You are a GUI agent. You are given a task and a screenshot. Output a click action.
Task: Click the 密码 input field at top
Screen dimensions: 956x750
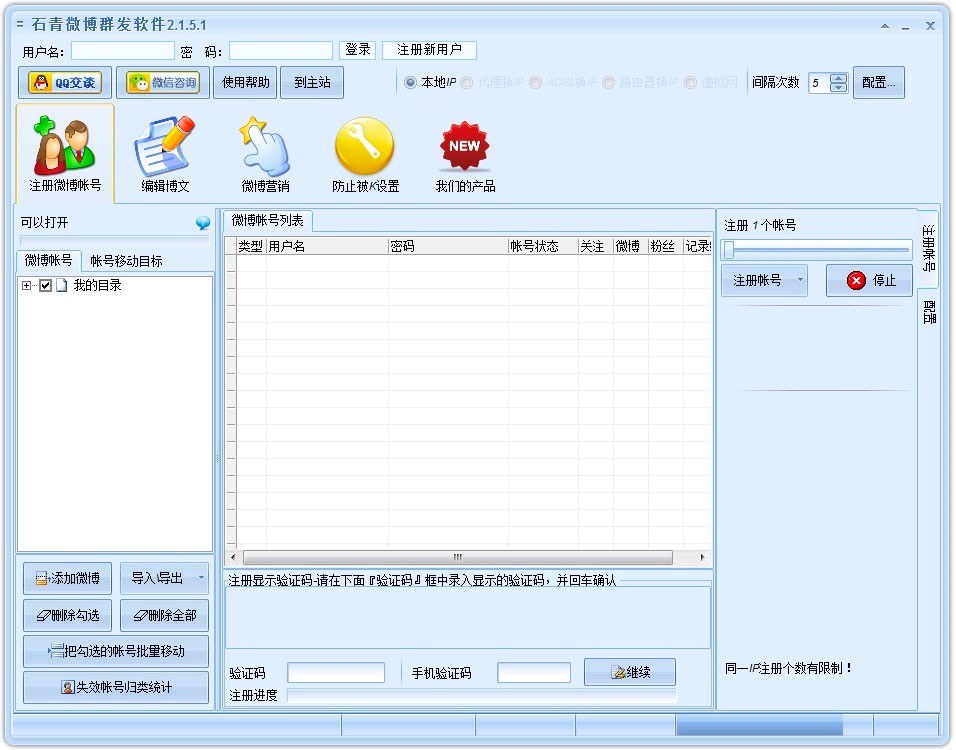click(280, 51)
